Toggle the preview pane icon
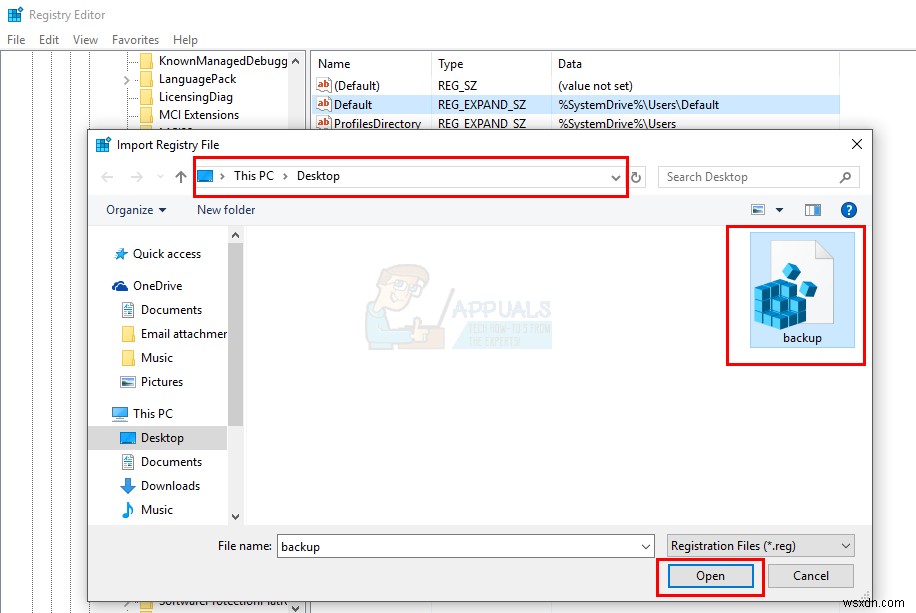This screenshot has width=916, height=613. point(812,210)
